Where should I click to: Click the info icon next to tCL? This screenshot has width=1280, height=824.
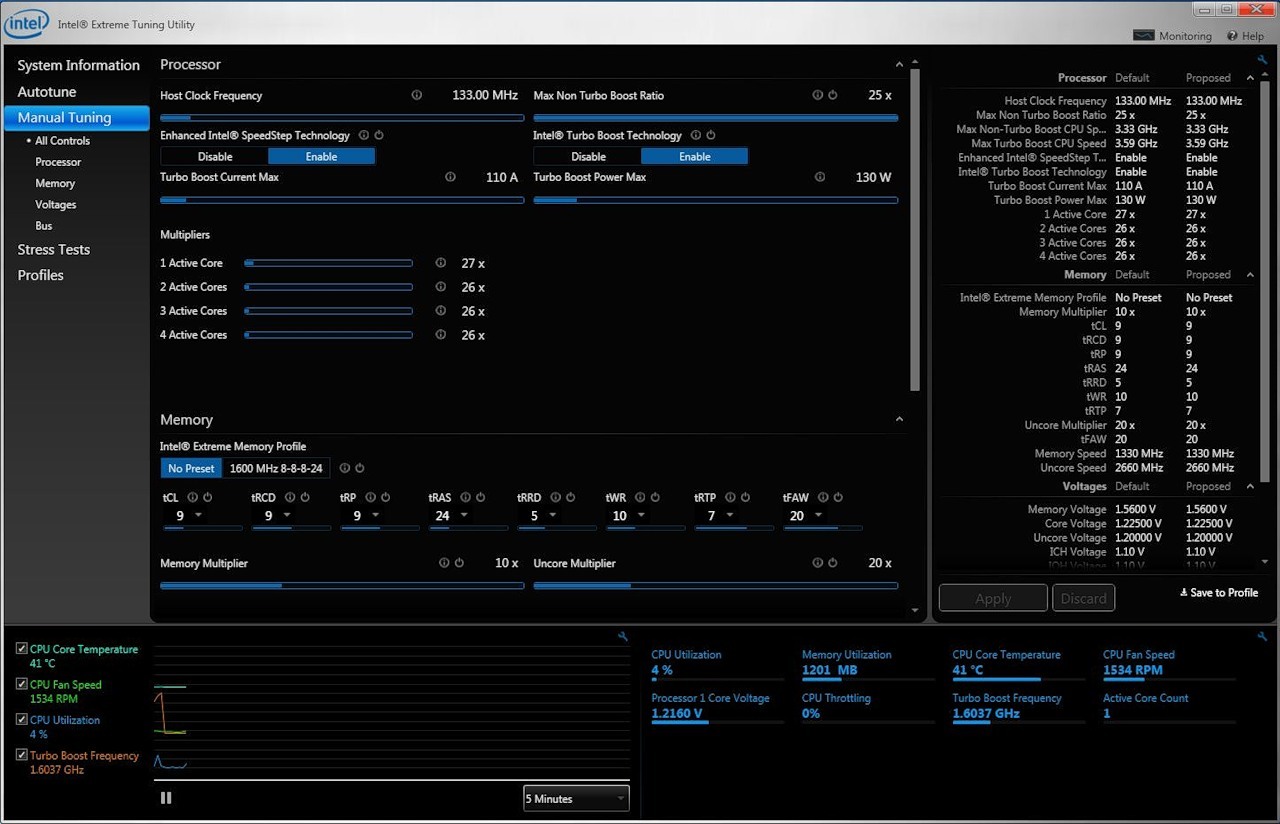[193, 497]
